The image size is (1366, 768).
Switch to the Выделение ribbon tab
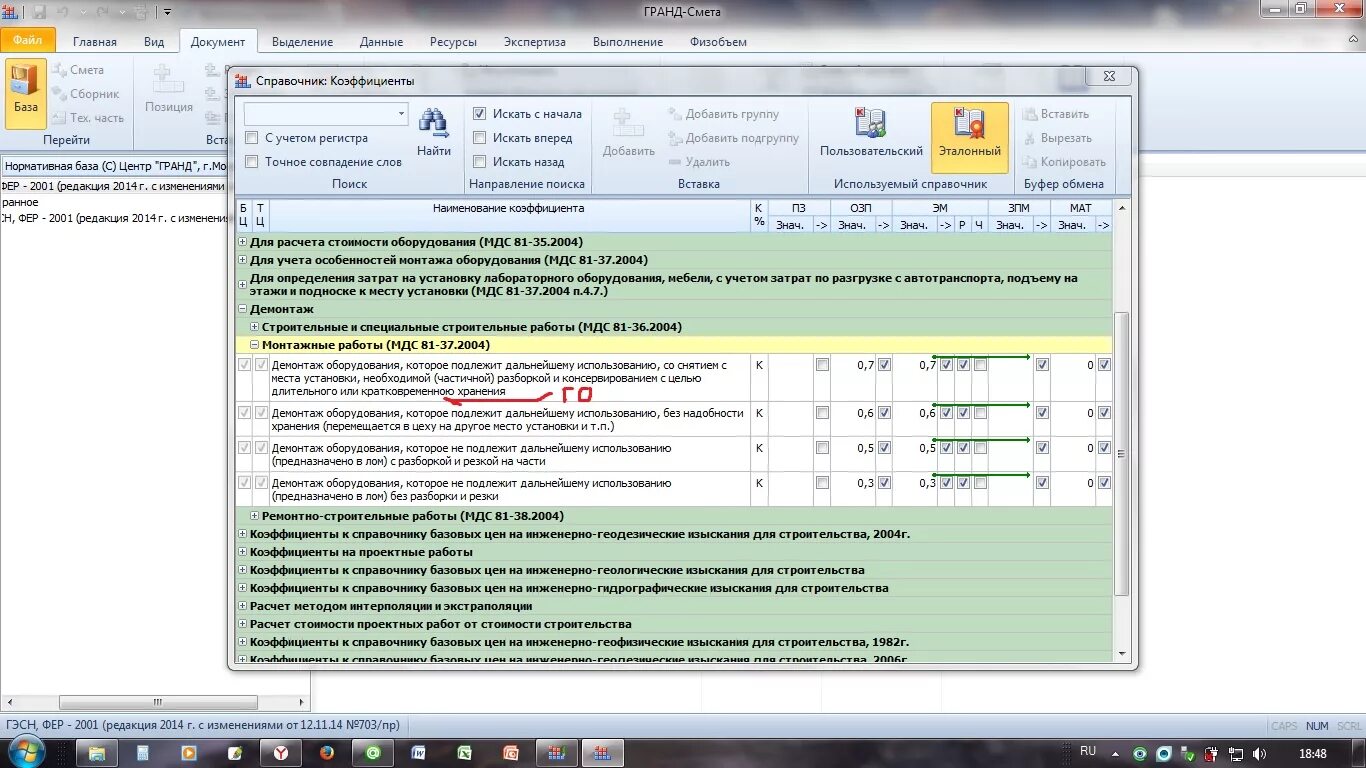click(x=302, y=42)
